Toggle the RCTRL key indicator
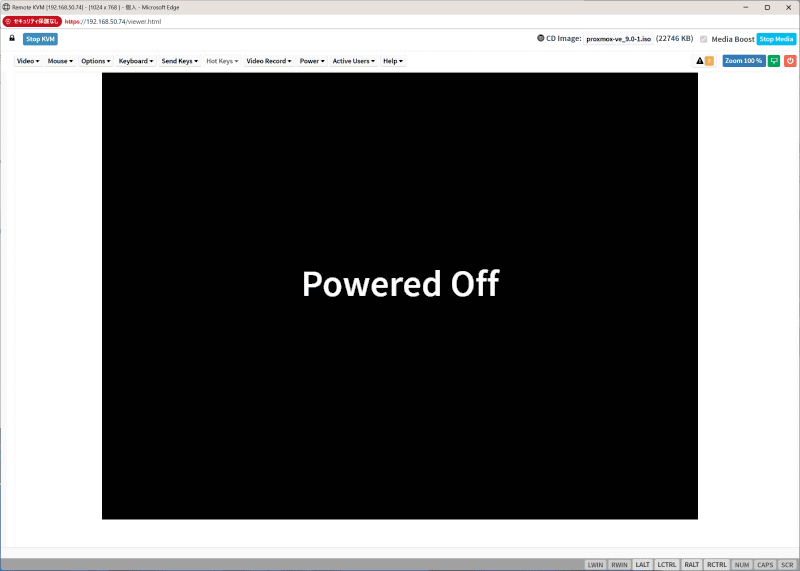This screenshot has width=800, height=571. (x=716, y=565)
